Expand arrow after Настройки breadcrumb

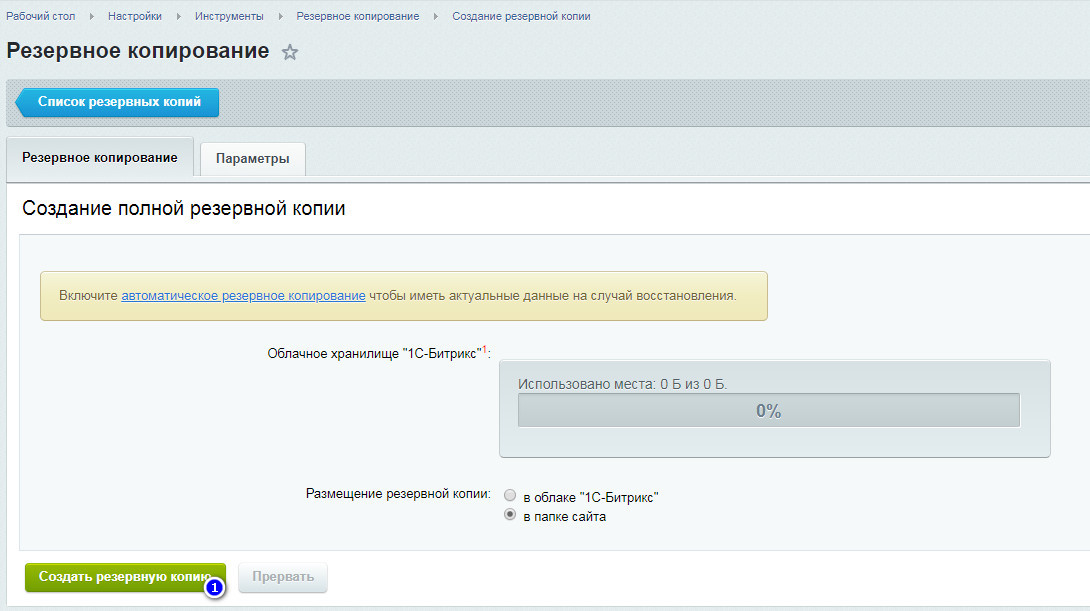(x=178, y=16)
